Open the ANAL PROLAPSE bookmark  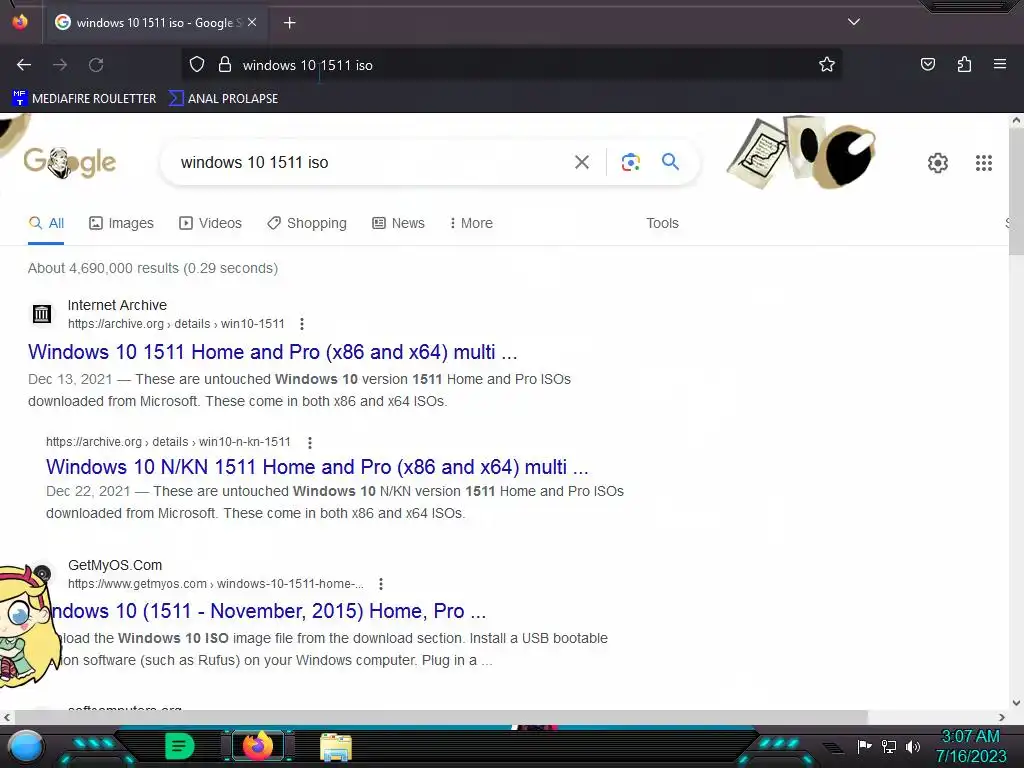(224, 99)
